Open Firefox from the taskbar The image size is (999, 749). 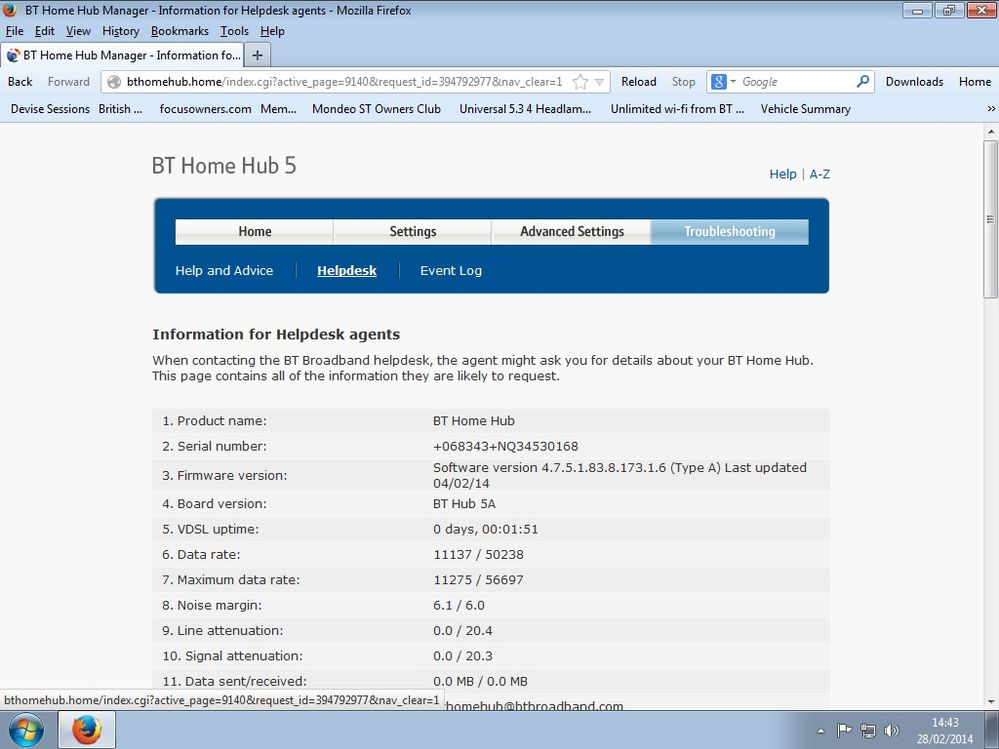87,730
